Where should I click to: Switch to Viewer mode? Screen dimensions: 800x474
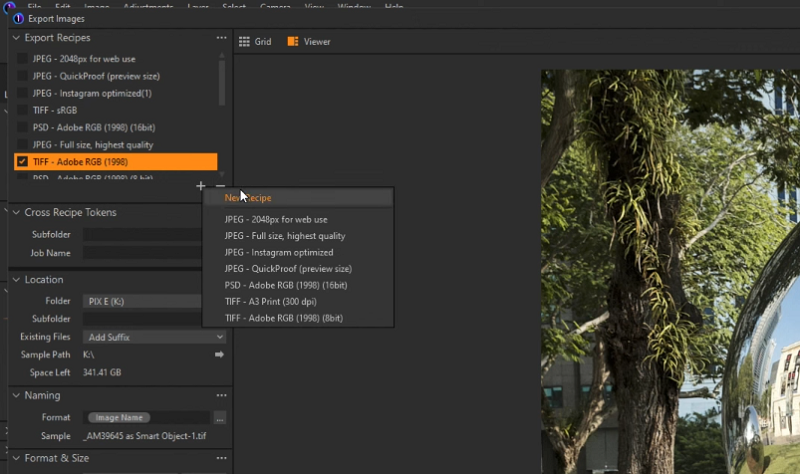(x=309, y=42)
